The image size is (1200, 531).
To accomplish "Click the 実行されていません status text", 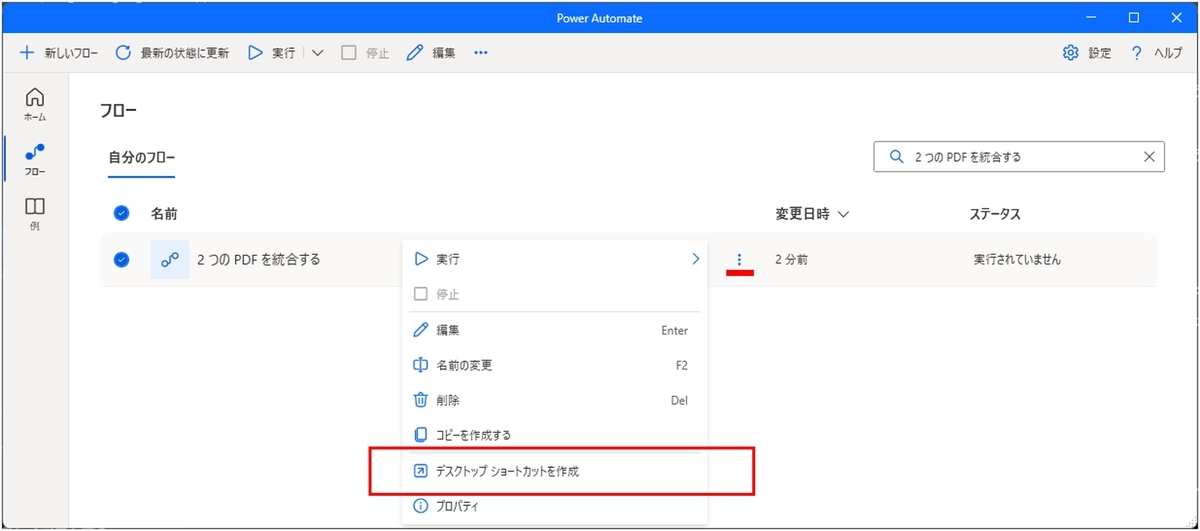I will pyautogui.click(x=1017, y=260).
